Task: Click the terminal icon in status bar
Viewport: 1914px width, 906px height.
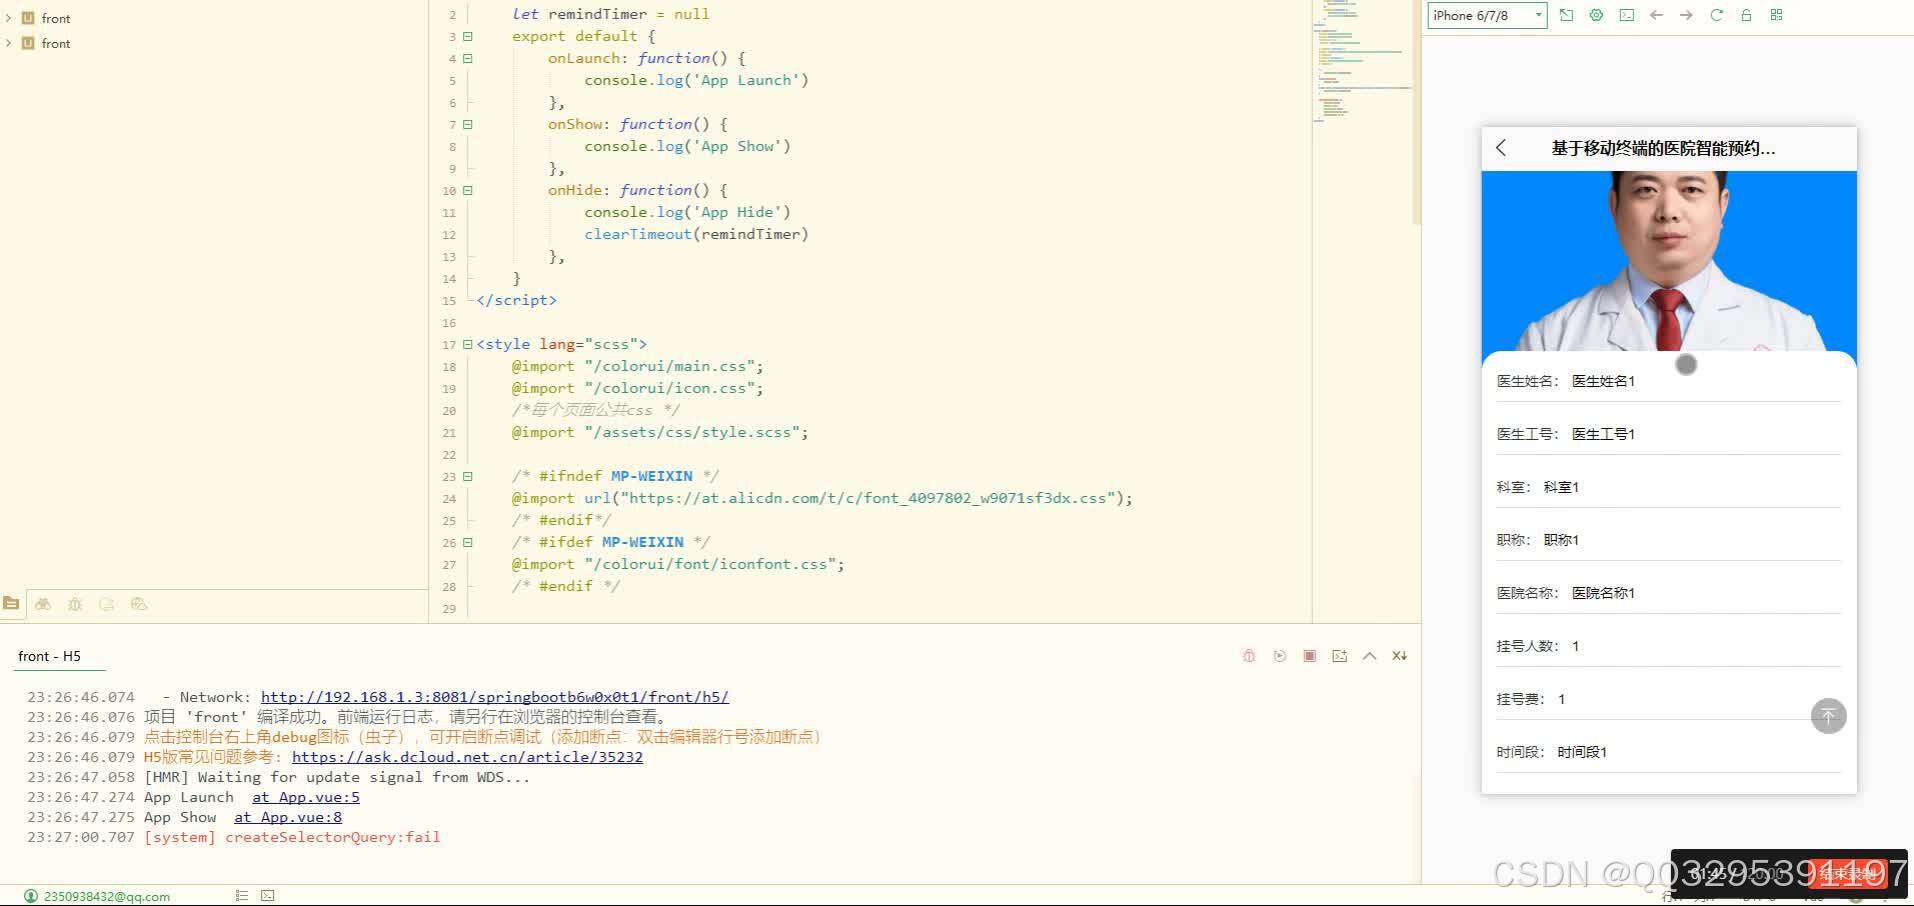Action: pos(267,896)
